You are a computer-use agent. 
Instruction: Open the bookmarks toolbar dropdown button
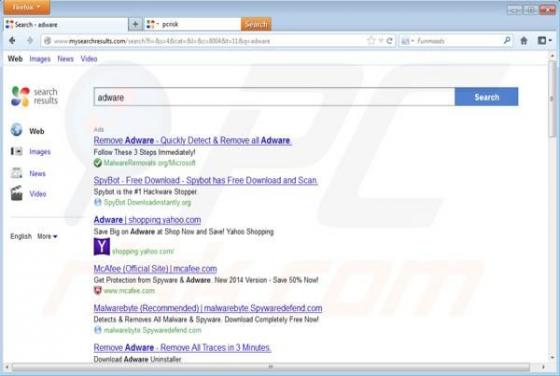click(545, 41)
